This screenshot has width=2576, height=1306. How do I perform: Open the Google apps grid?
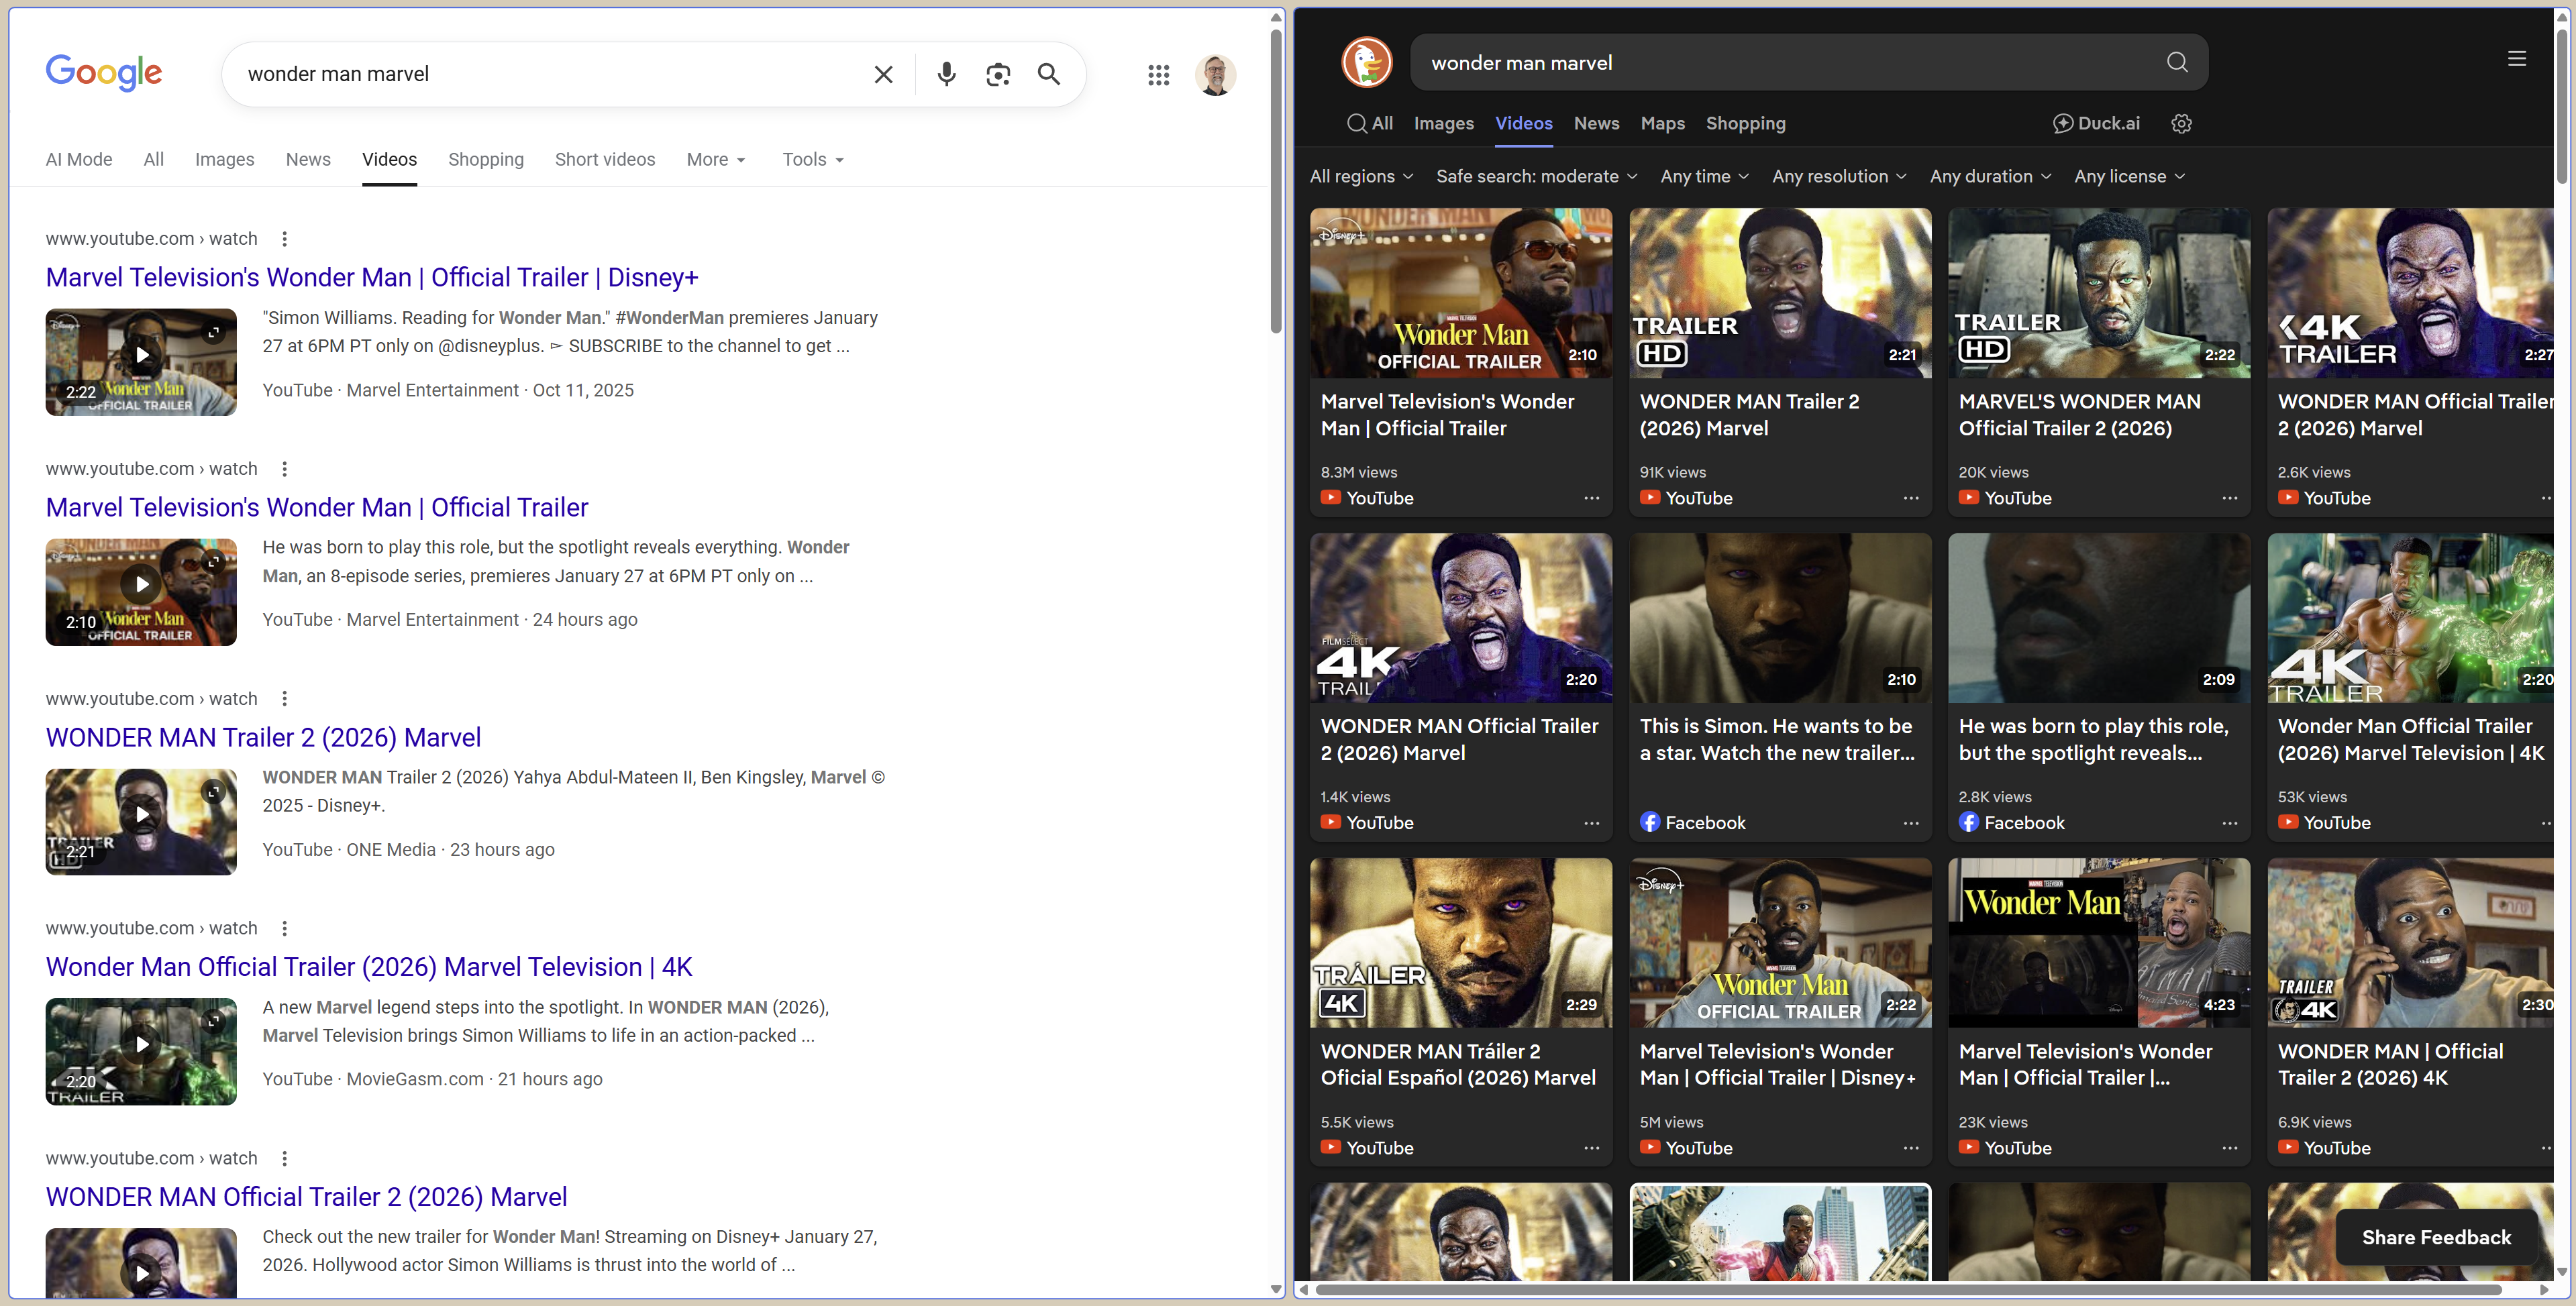pos(1159,75)
